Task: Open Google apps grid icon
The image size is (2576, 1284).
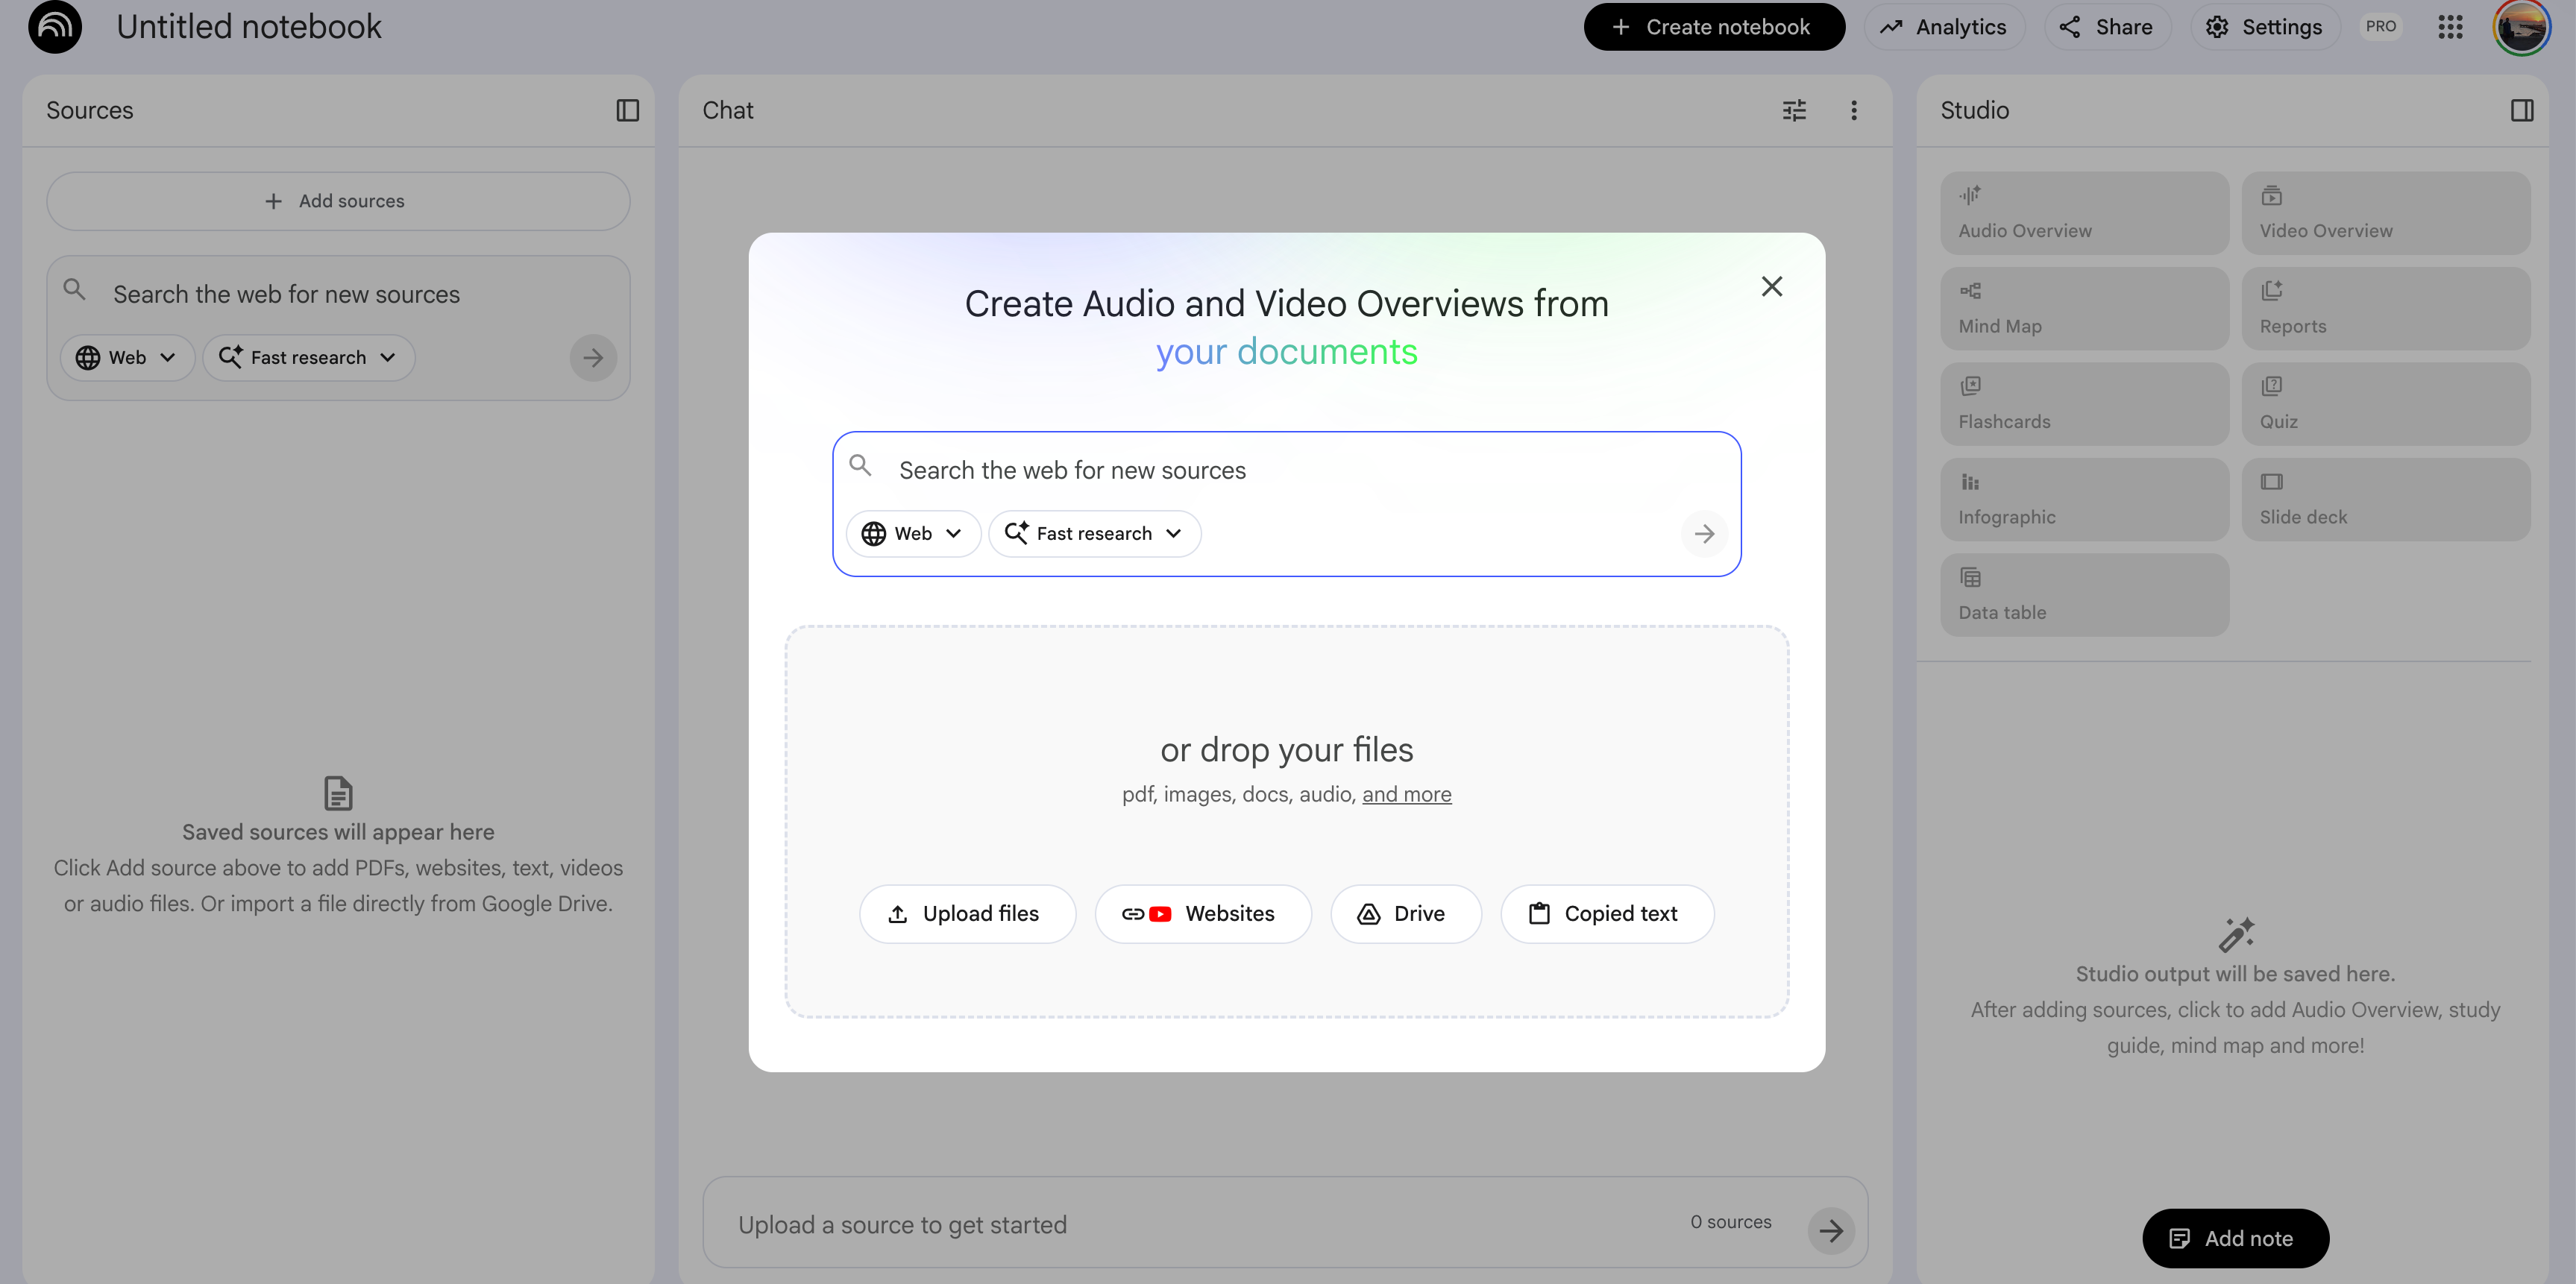Action: (2449, 27)
